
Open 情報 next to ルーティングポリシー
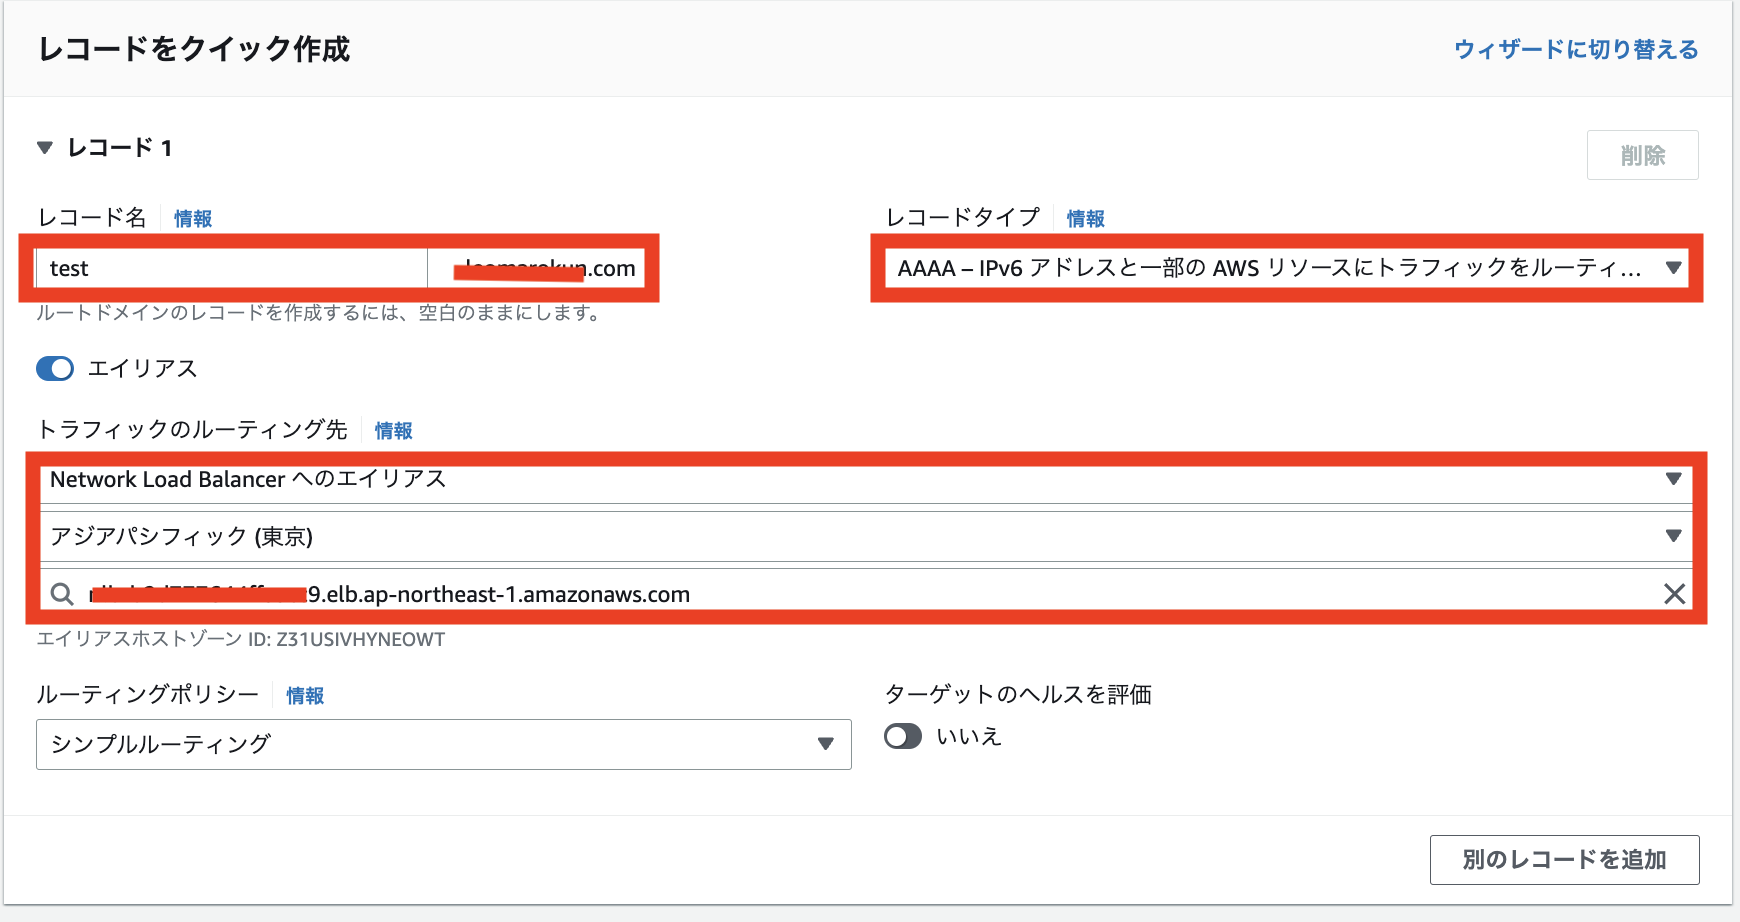305,695
